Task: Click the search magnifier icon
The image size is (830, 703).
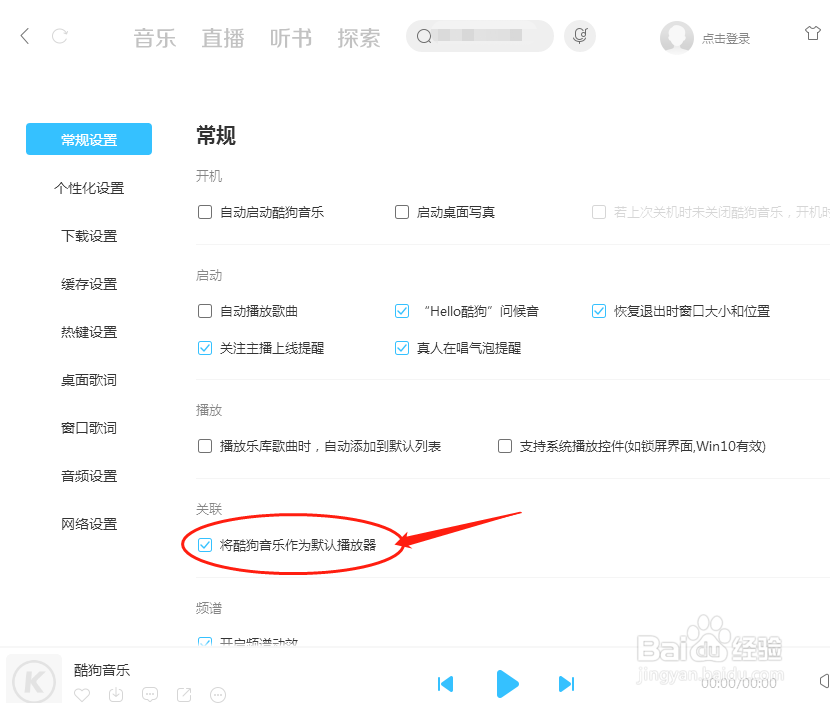Action: 424,36
